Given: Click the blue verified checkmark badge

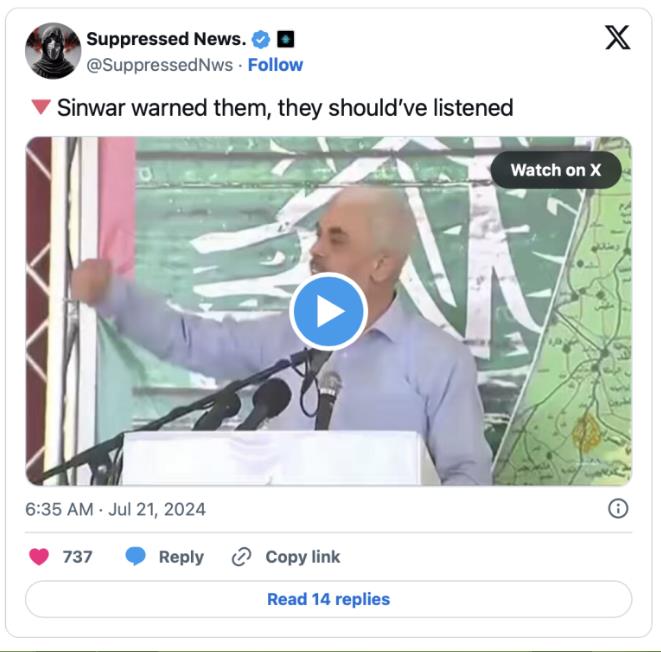Looking at the screenshot, I should pyautogui.click(x=261, y=40).
